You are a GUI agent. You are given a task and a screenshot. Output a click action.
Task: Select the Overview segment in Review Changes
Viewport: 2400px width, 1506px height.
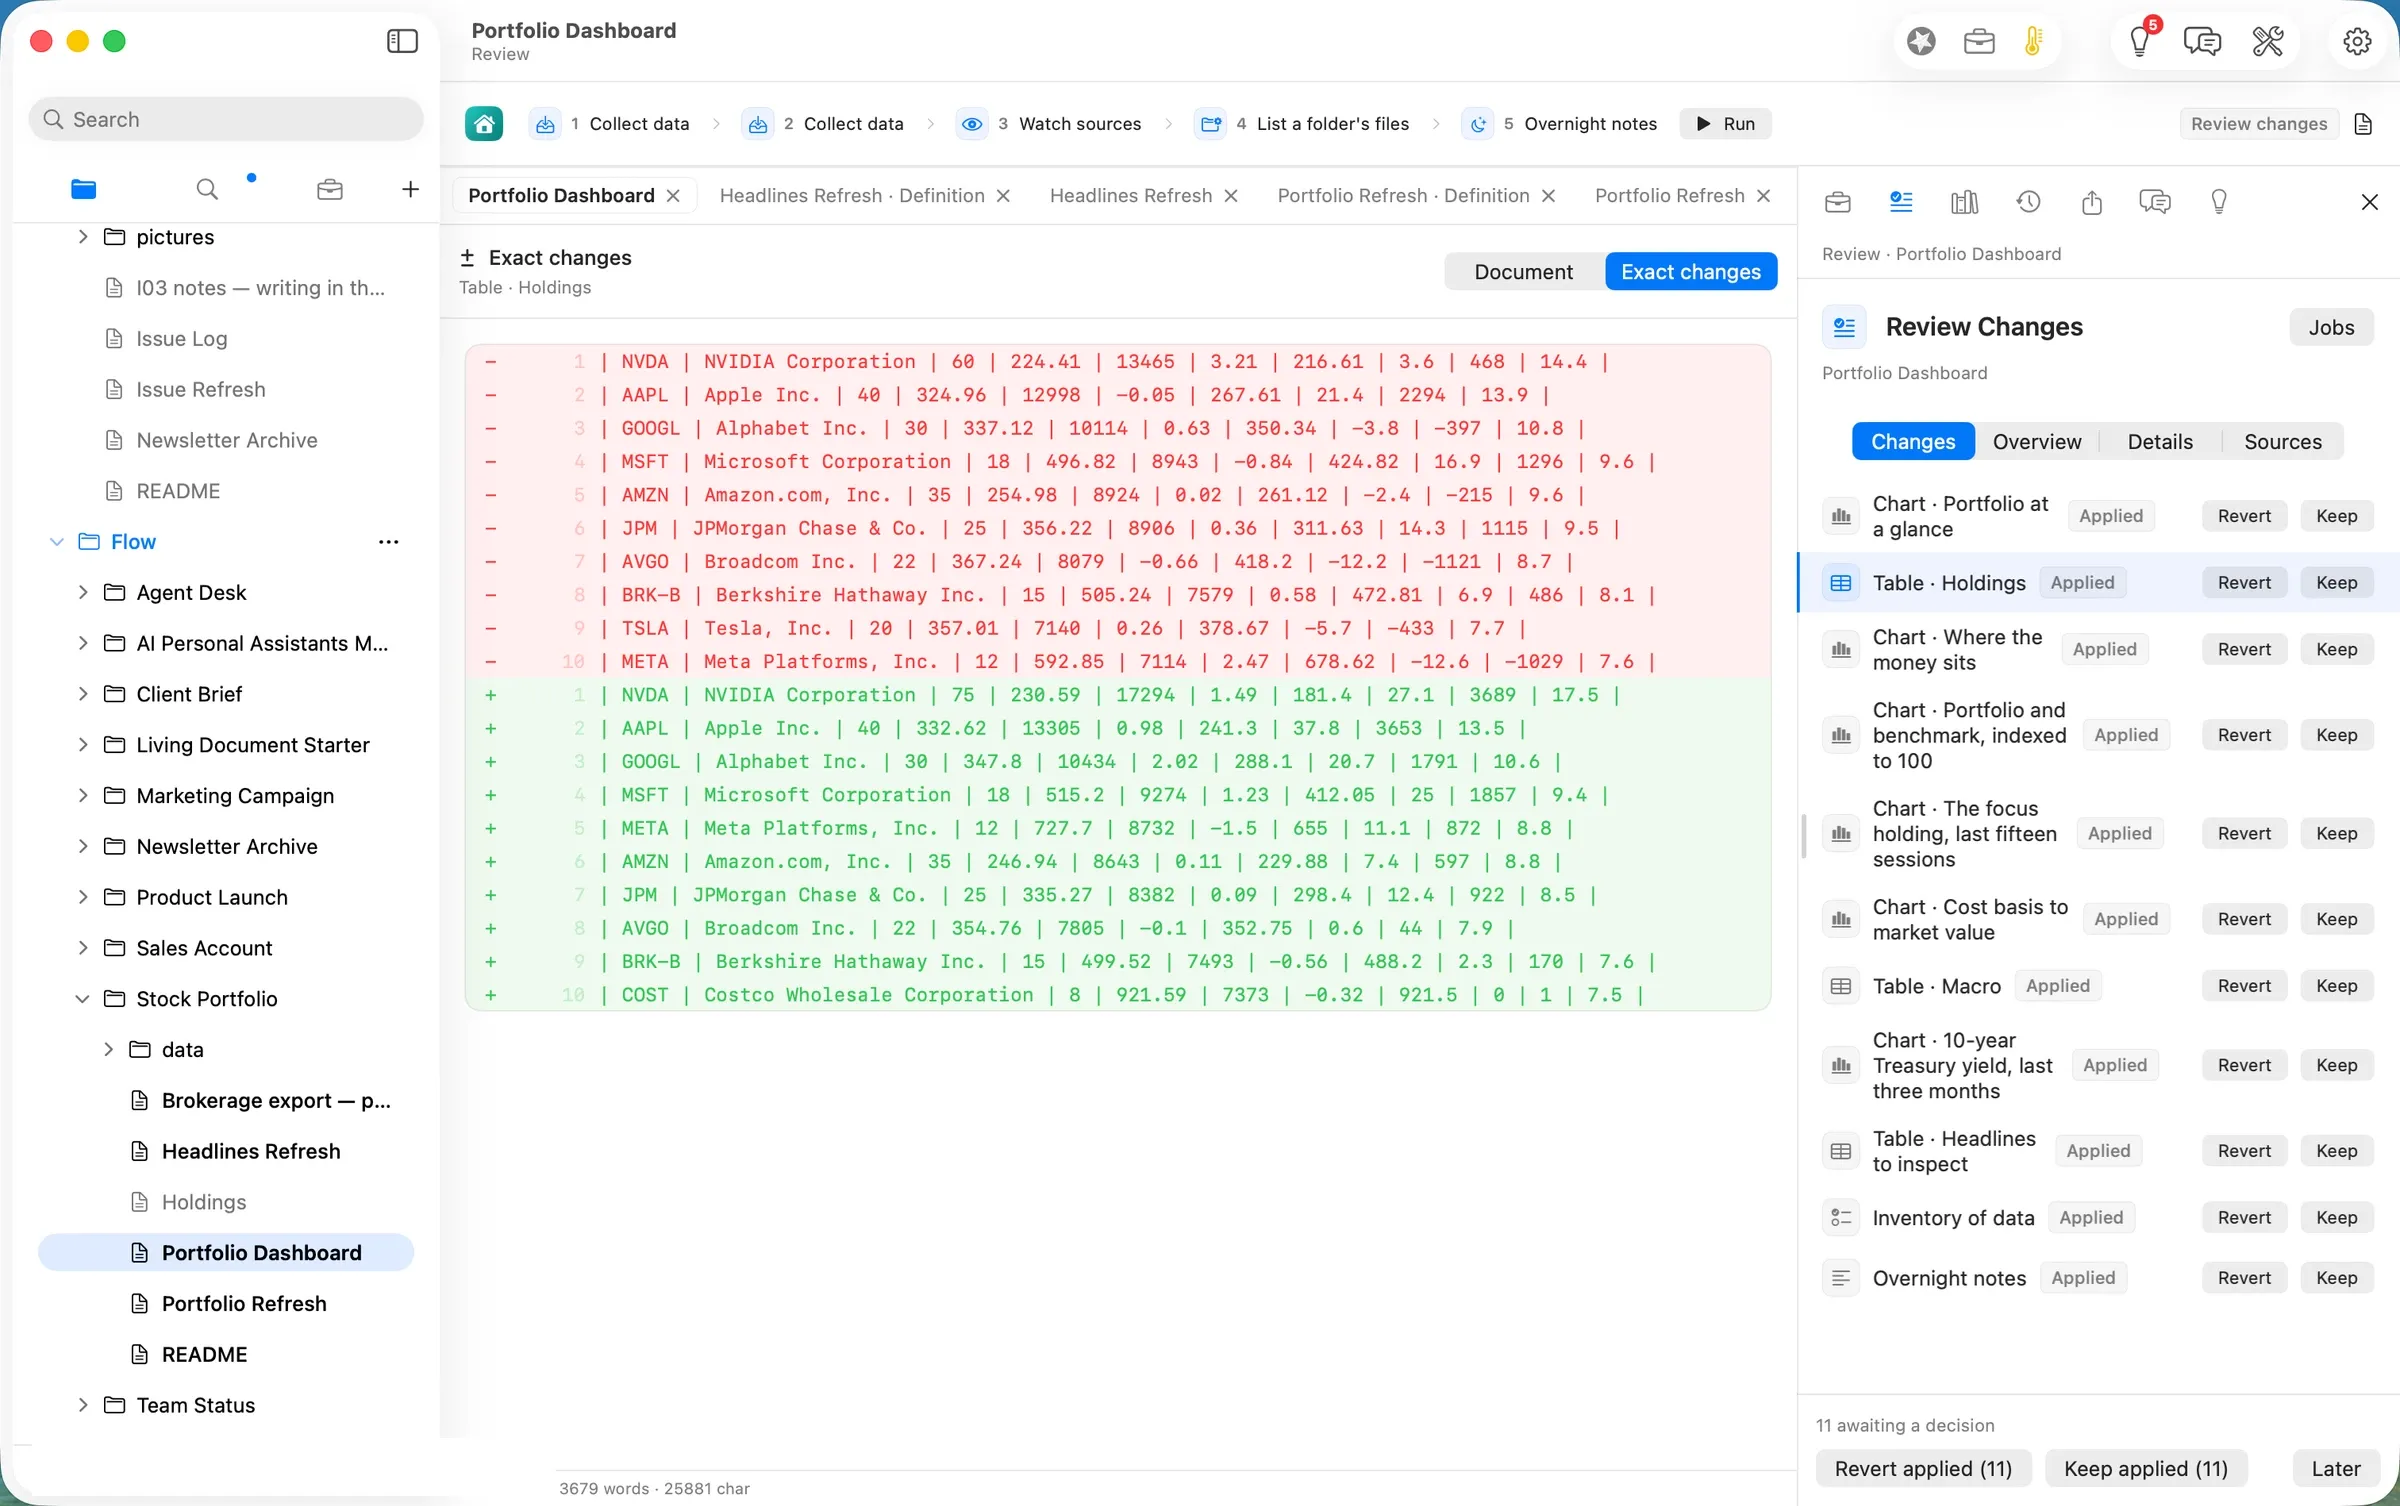[x=2036, y=441]
